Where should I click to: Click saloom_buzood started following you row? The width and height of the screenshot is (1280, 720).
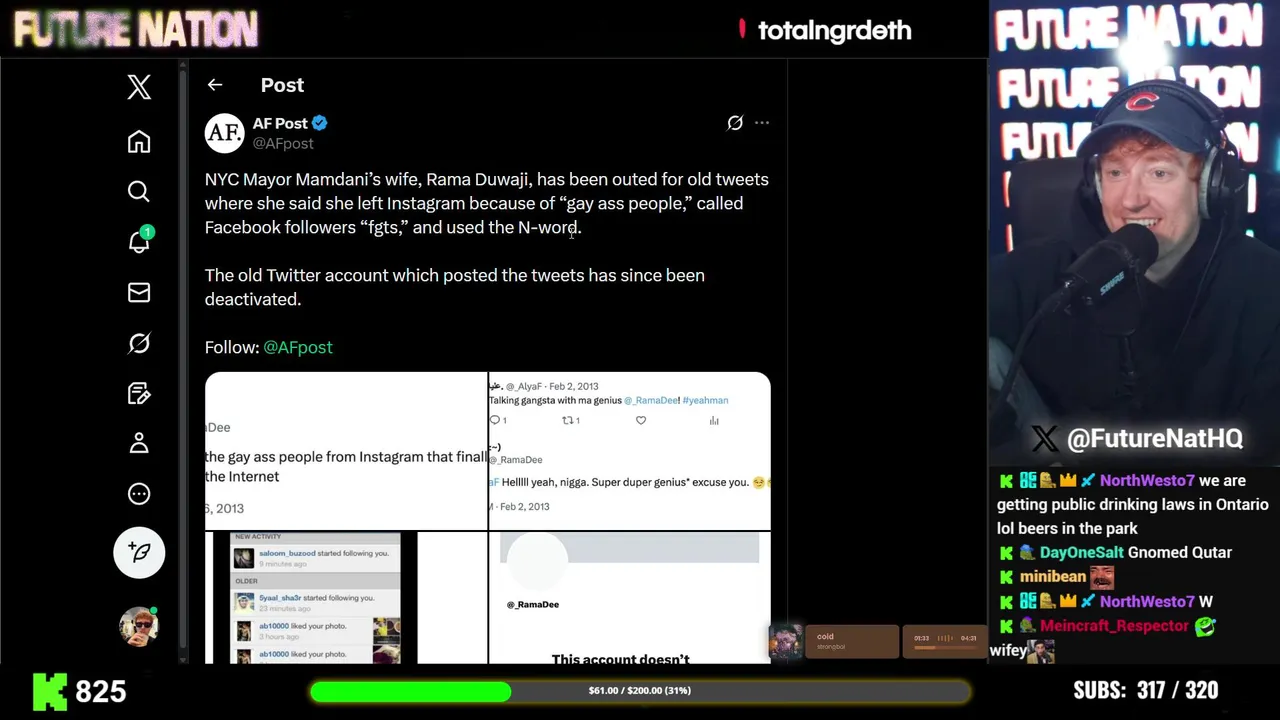tap(317, 557)
